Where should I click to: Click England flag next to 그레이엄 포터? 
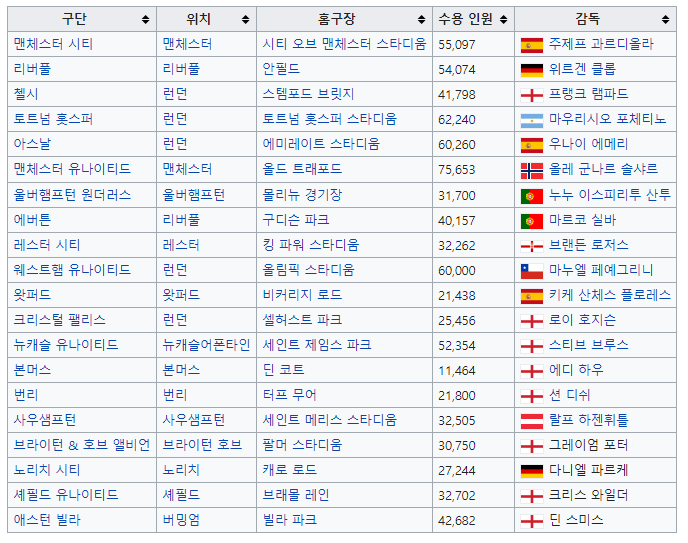[532, 447]
